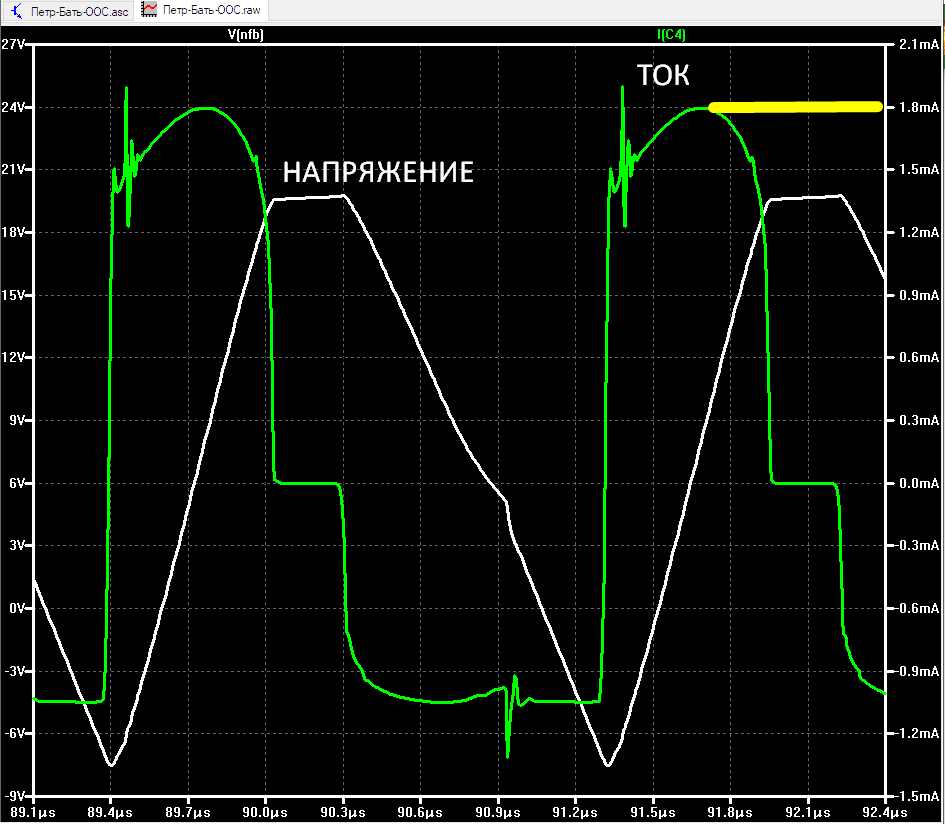Click the 2.1mA right axis label
The image size is (945, 824).
(x=919, y=44)
